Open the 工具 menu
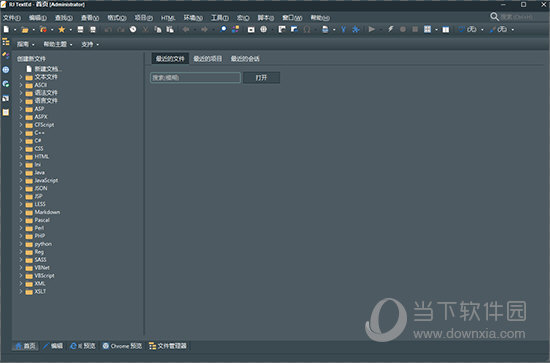 point(220,18)
